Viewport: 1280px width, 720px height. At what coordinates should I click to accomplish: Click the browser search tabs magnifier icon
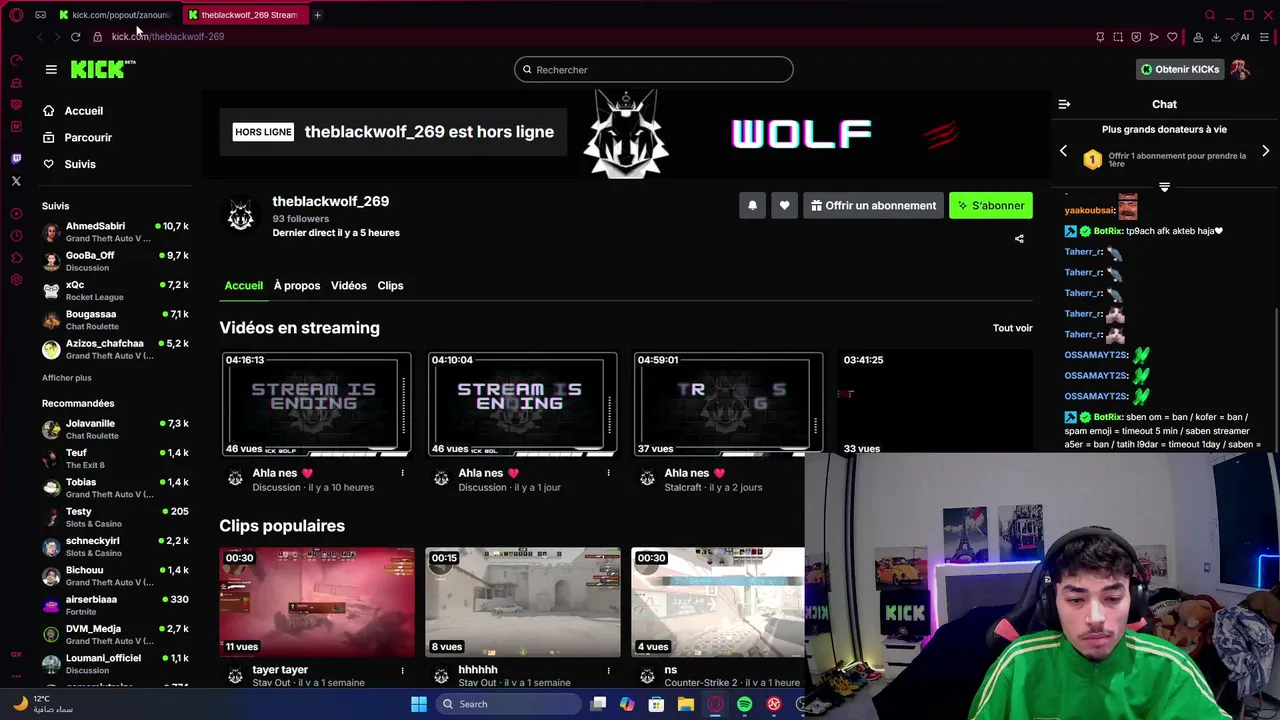(x=1210, y=15)
